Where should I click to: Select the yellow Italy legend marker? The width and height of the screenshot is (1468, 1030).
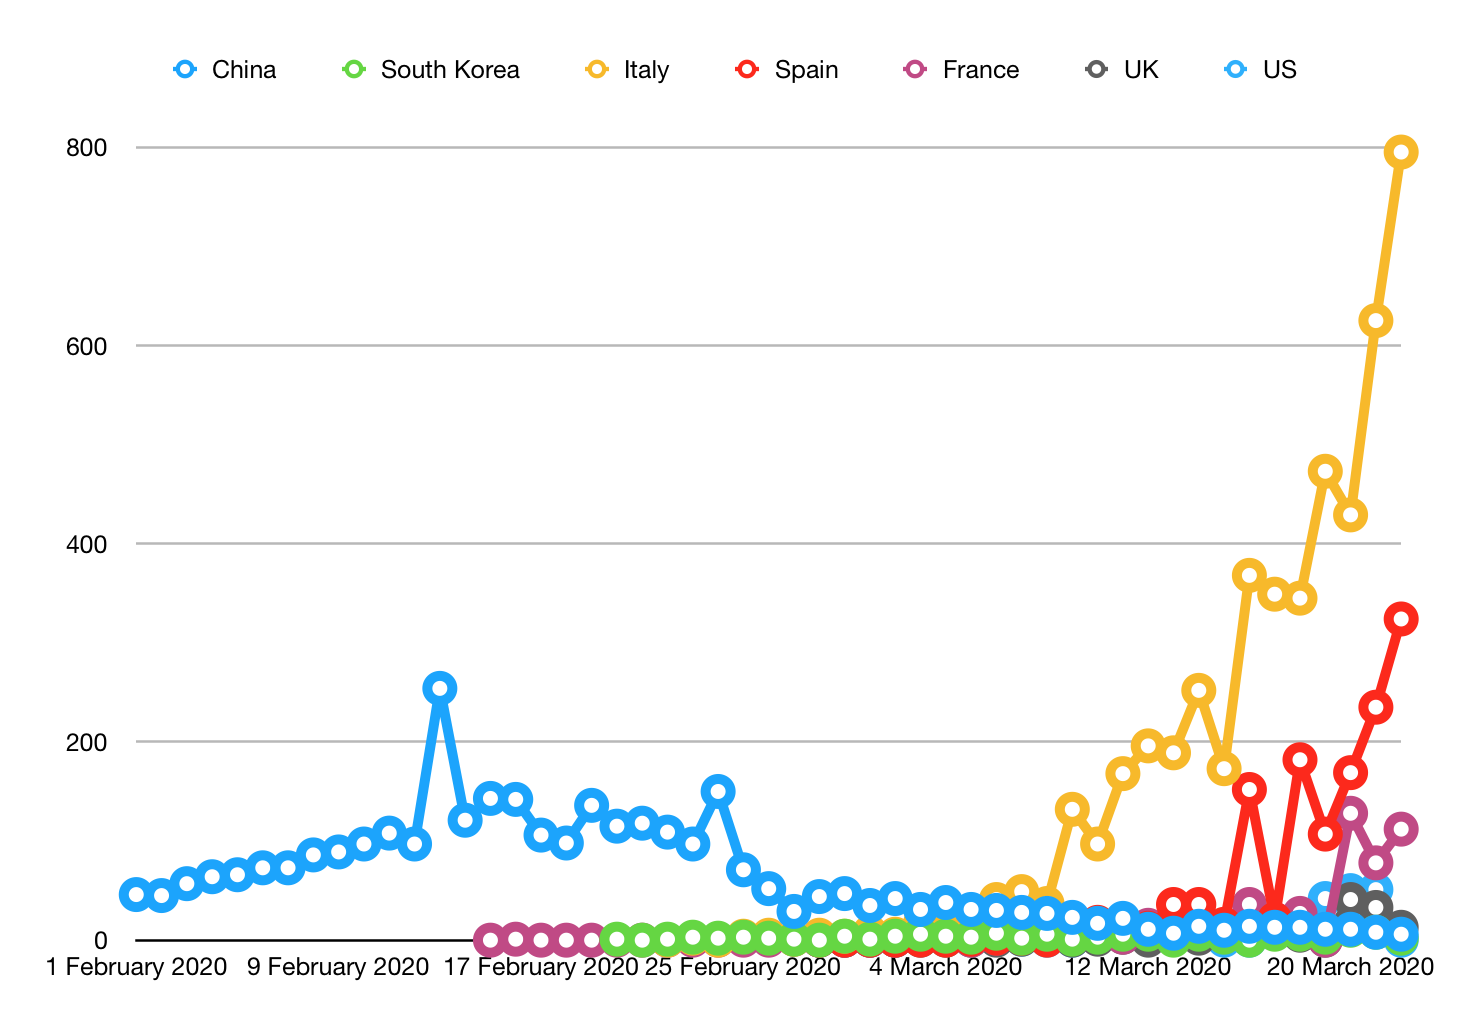597,70
